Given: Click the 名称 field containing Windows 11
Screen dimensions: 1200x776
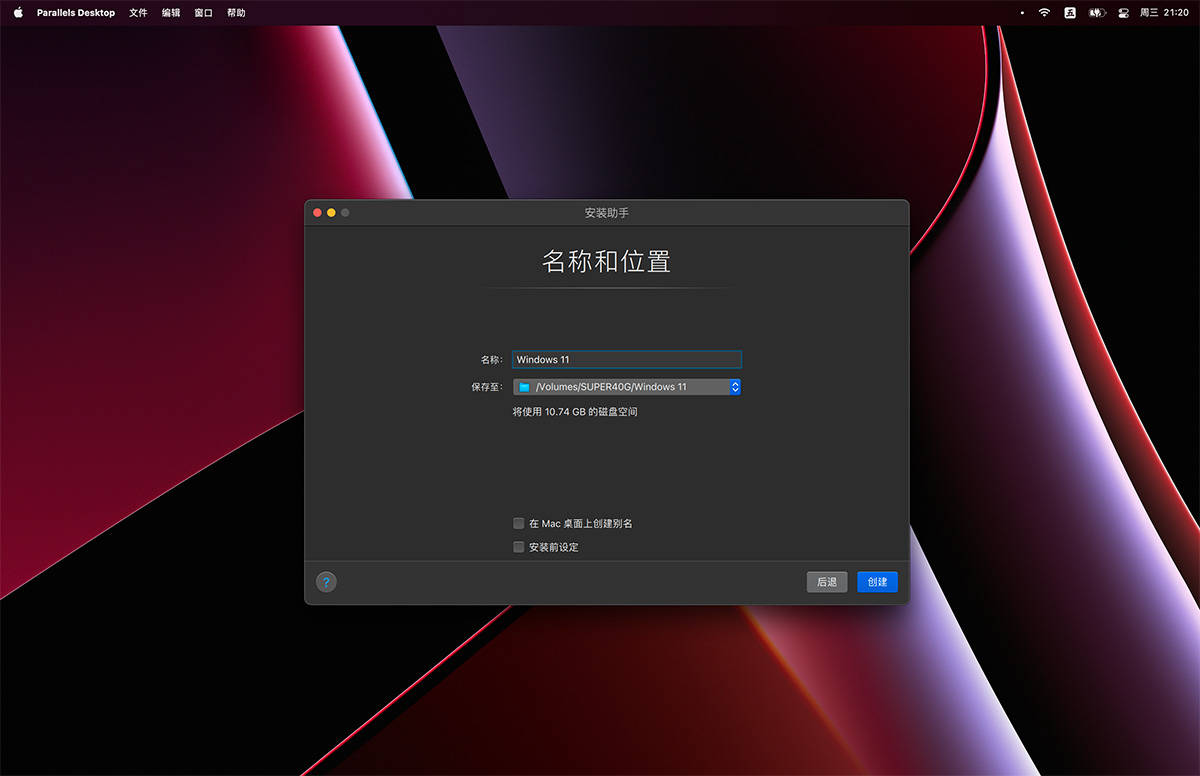Looking at the screenshot, I should click(626, 360).
